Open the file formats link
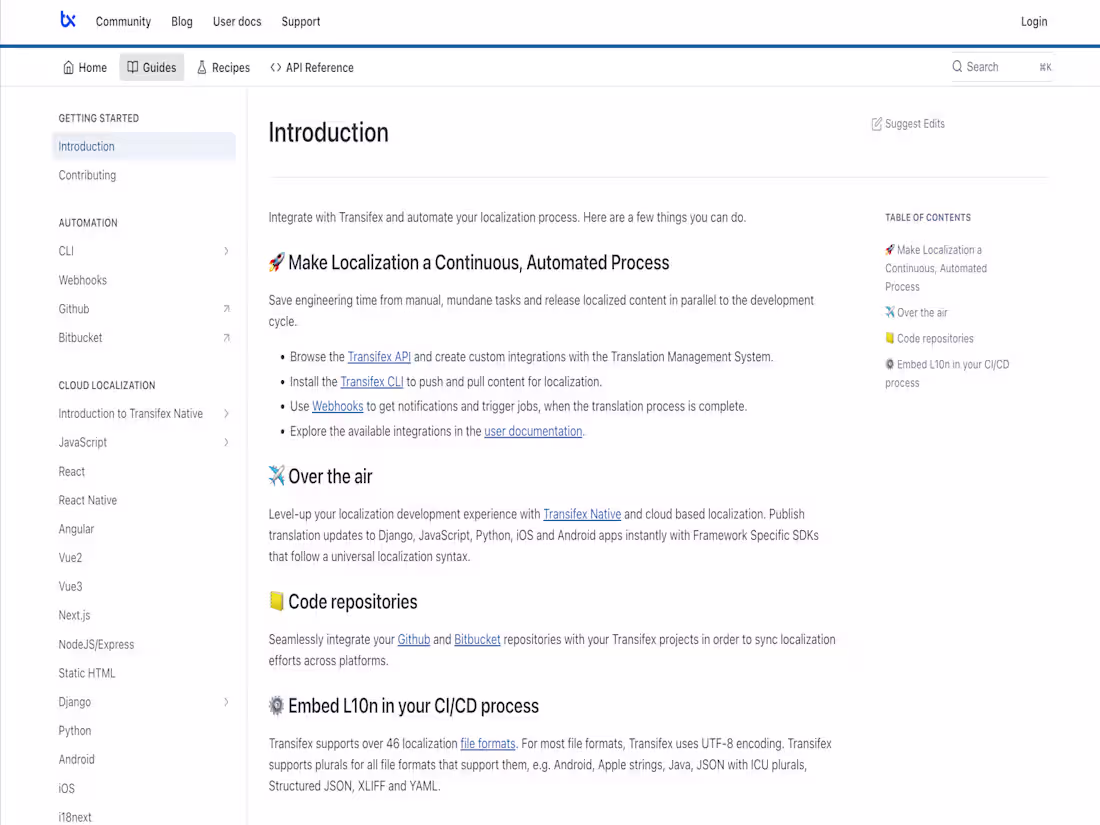The image size is (1100, 825). [488, 743]
